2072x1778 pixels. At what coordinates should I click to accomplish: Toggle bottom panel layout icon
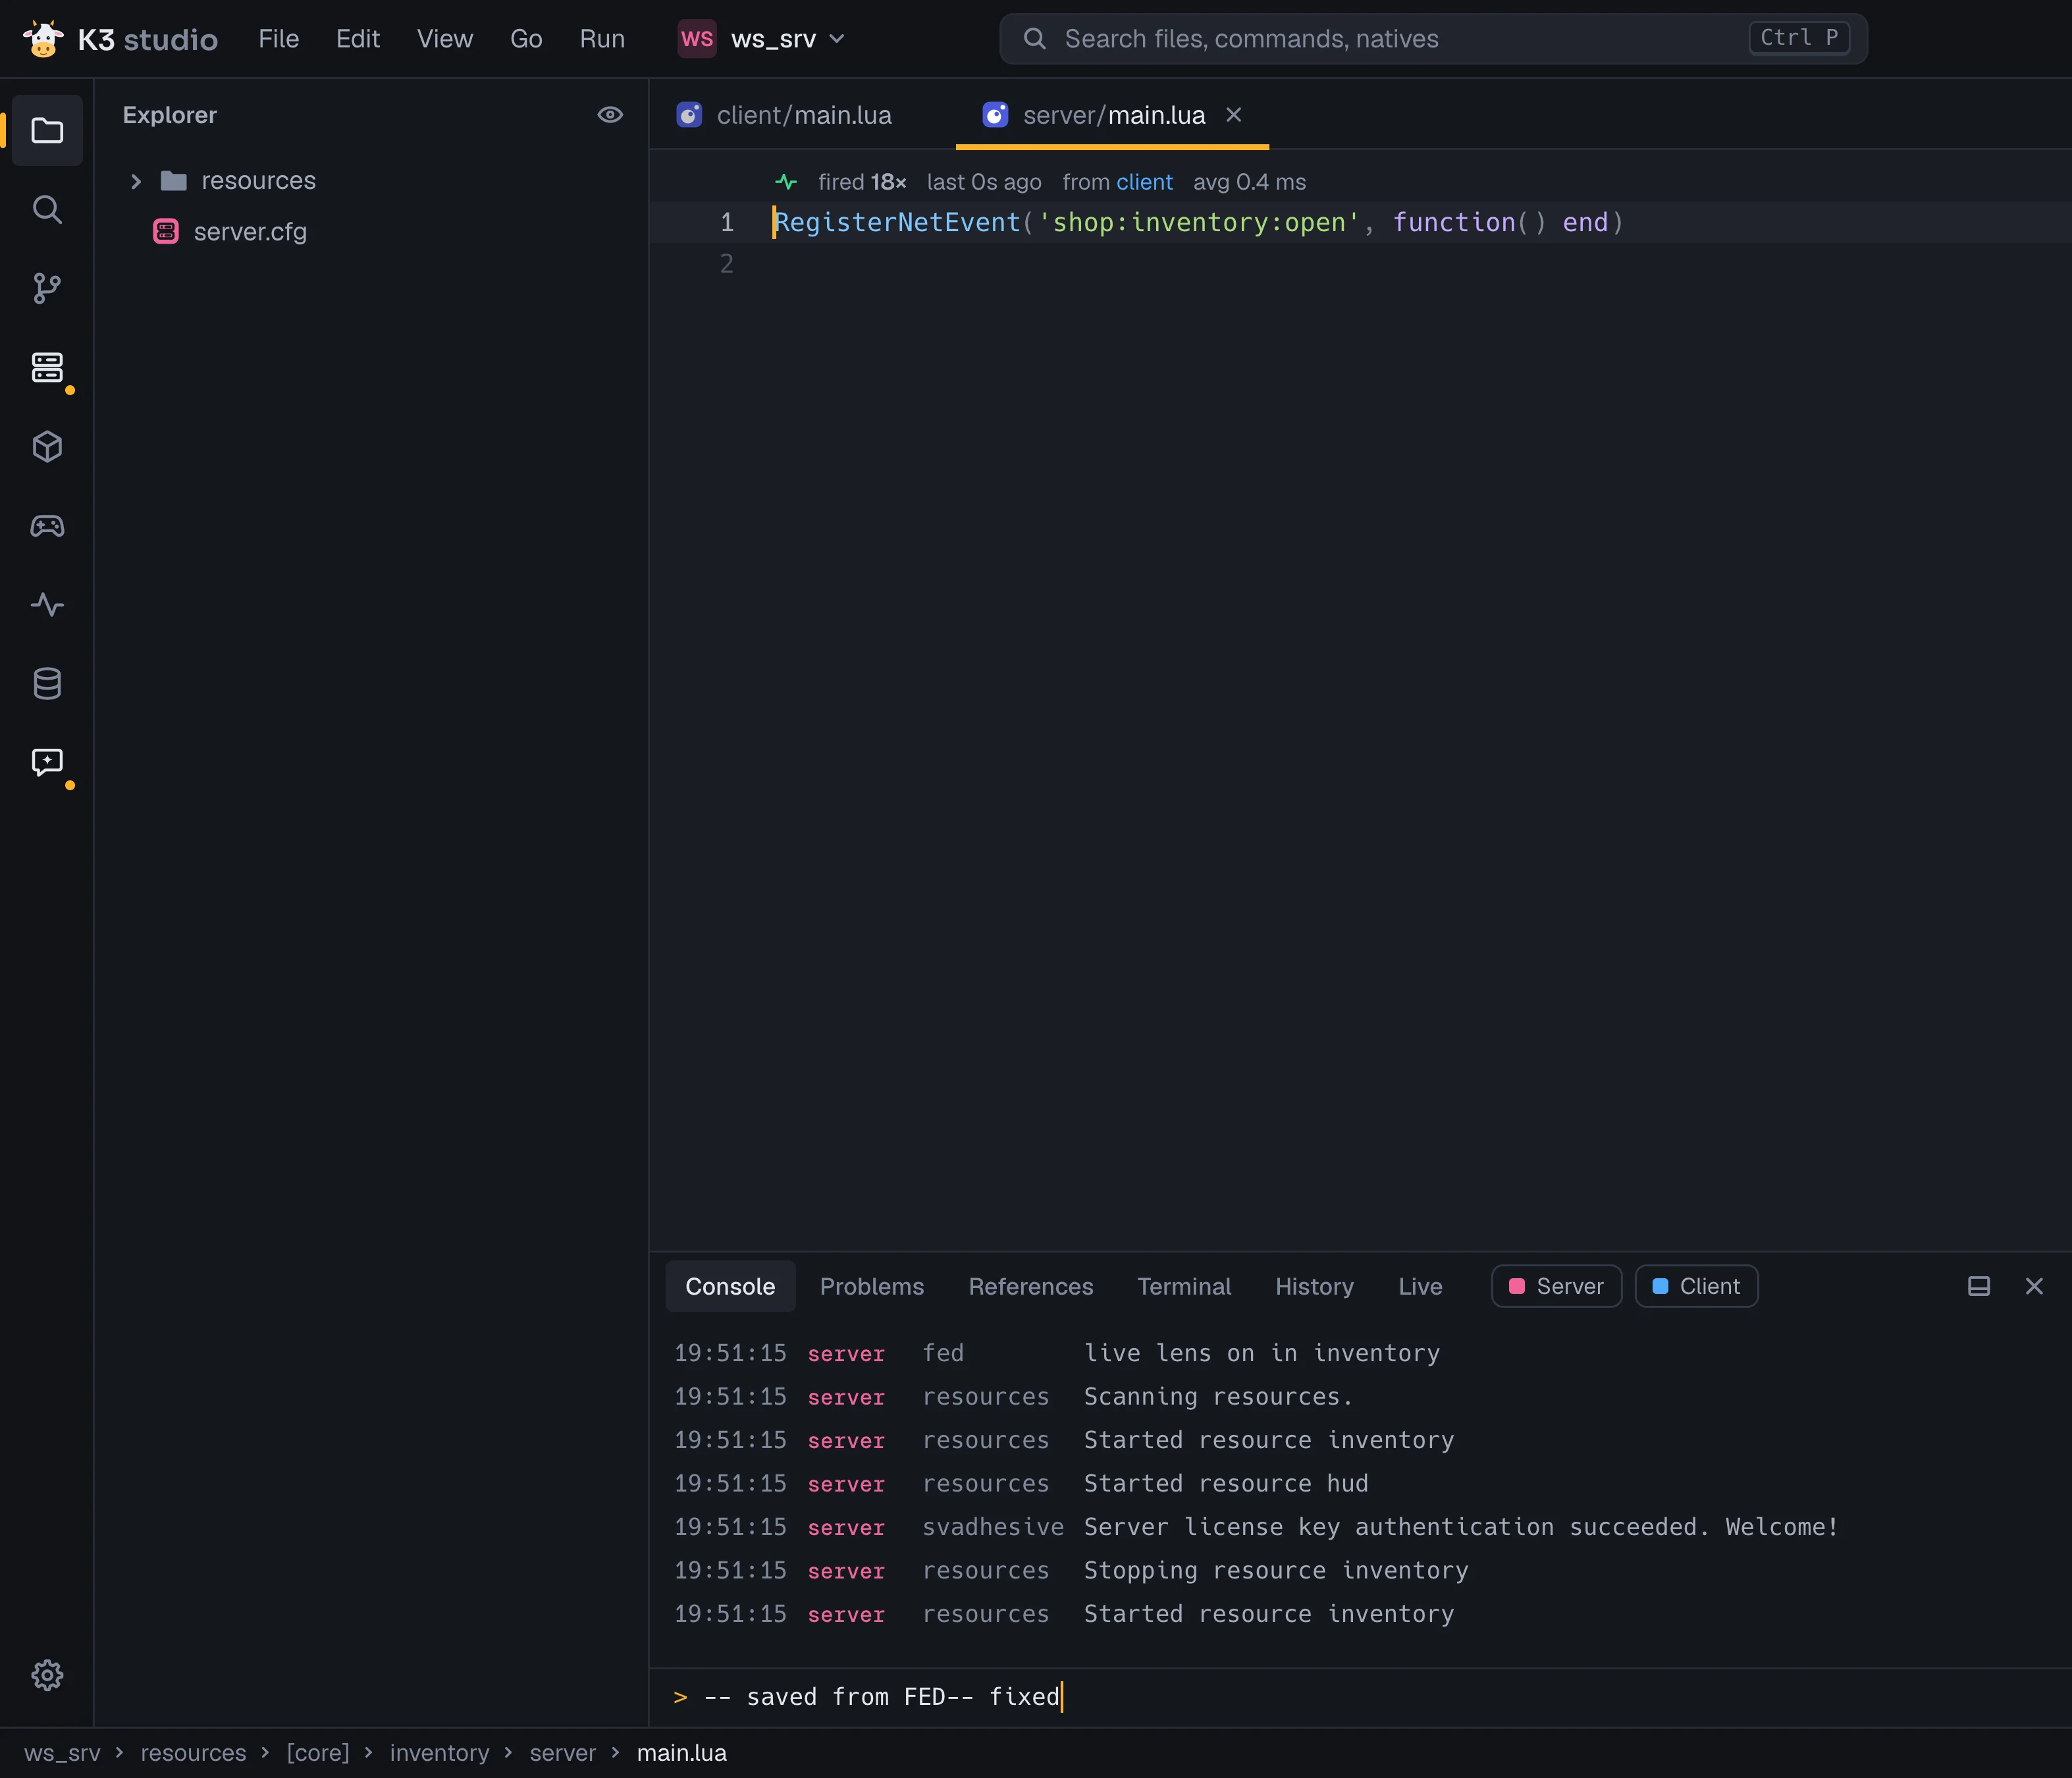click(x=1978, y=1286)
